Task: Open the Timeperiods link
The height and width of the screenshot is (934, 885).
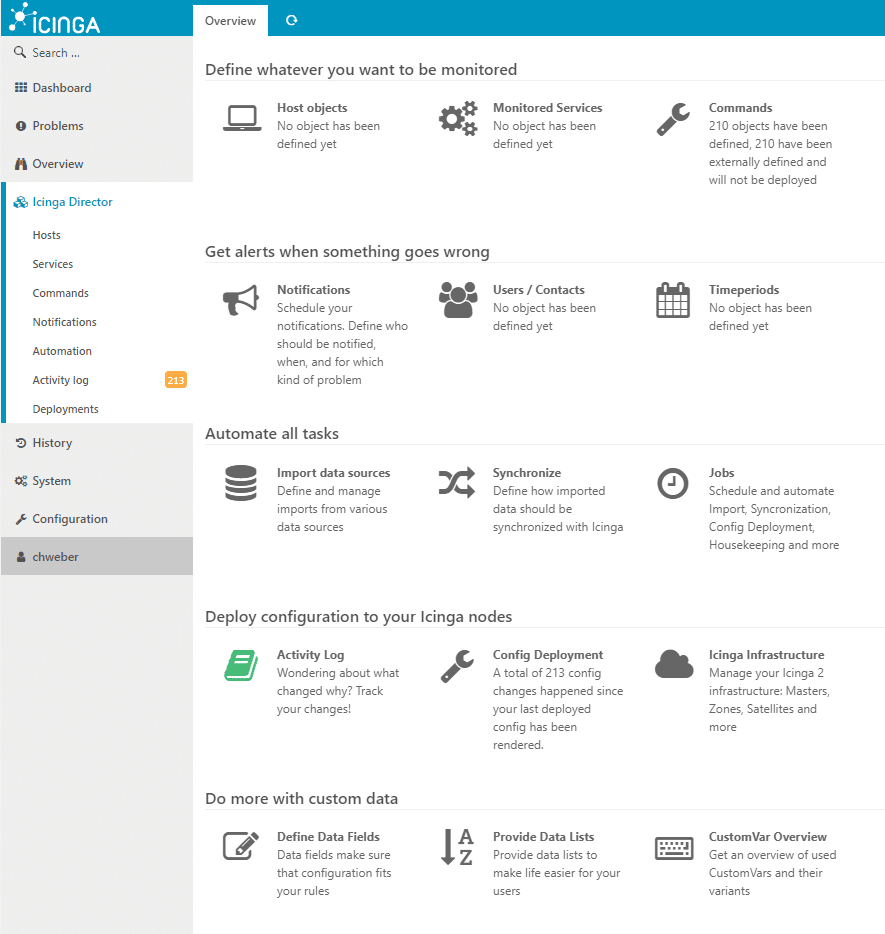Action: (744, 289)
